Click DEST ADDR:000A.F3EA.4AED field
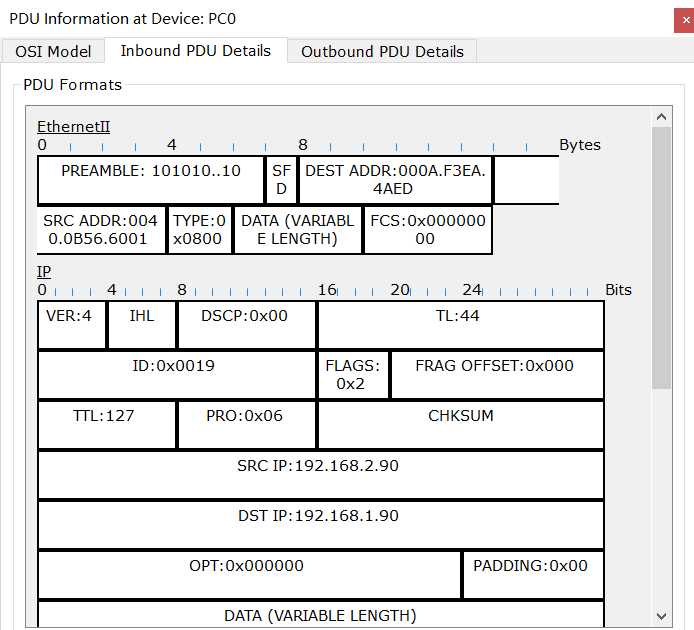The height and width of the screenshot is (630, 694). [x=395, y=180]
